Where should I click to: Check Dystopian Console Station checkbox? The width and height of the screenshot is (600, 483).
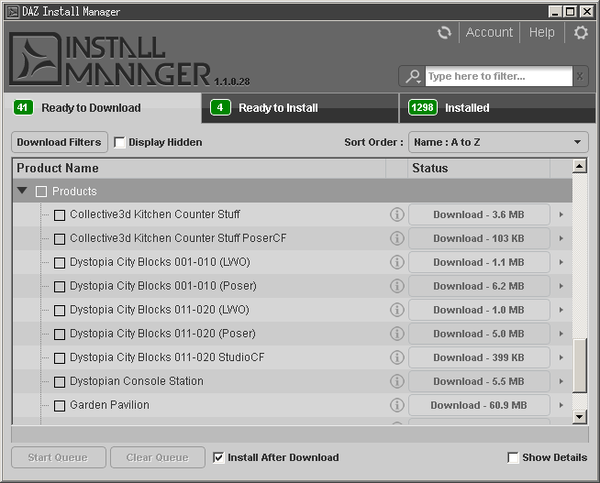pos(59,382)
